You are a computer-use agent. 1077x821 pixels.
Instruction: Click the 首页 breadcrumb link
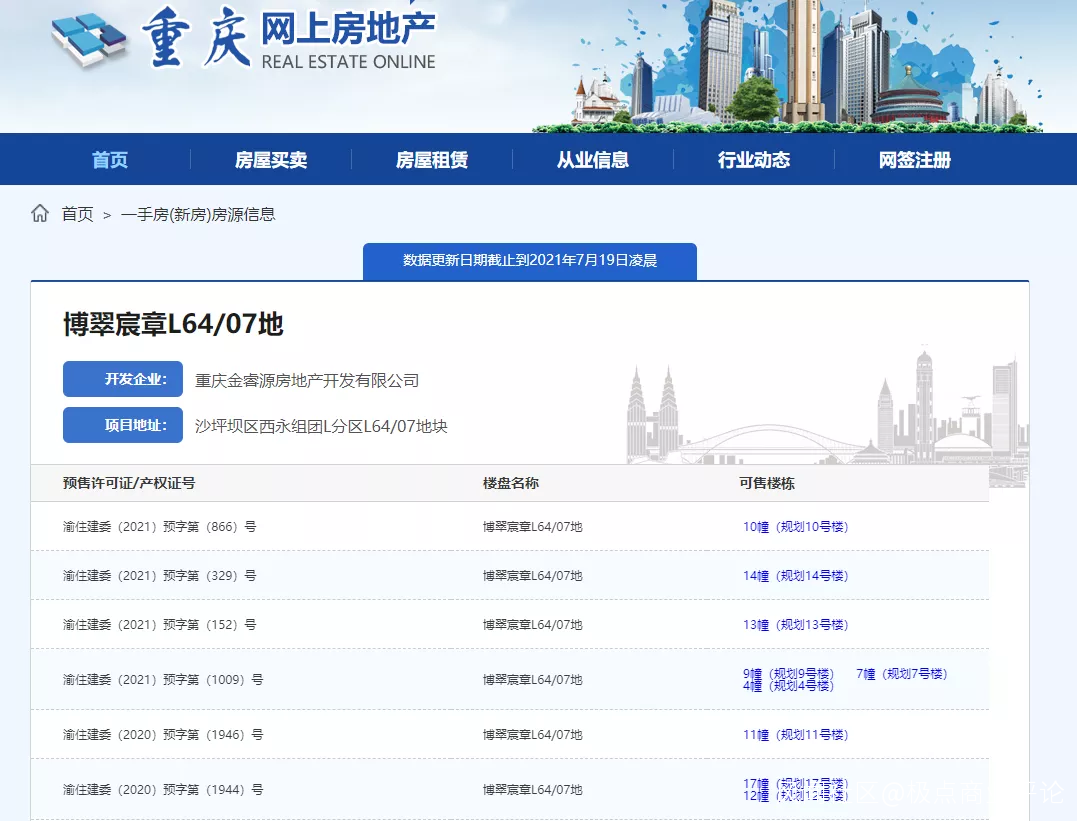77,214
